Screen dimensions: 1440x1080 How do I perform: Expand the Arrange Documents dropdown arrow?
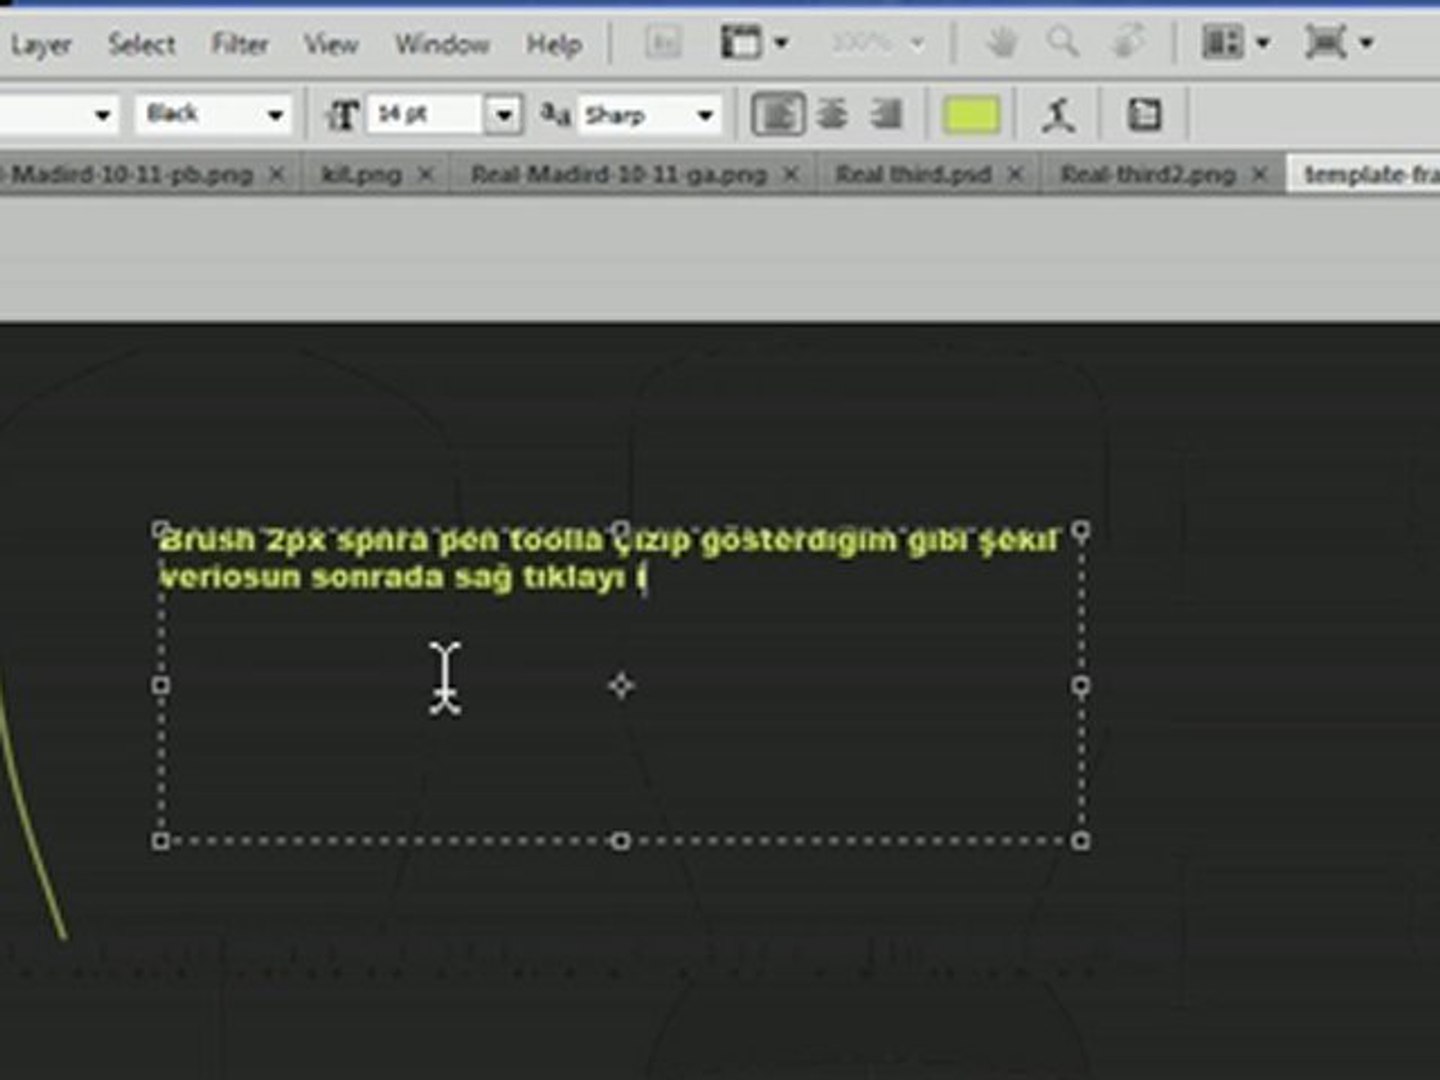tap(1262, 43)
